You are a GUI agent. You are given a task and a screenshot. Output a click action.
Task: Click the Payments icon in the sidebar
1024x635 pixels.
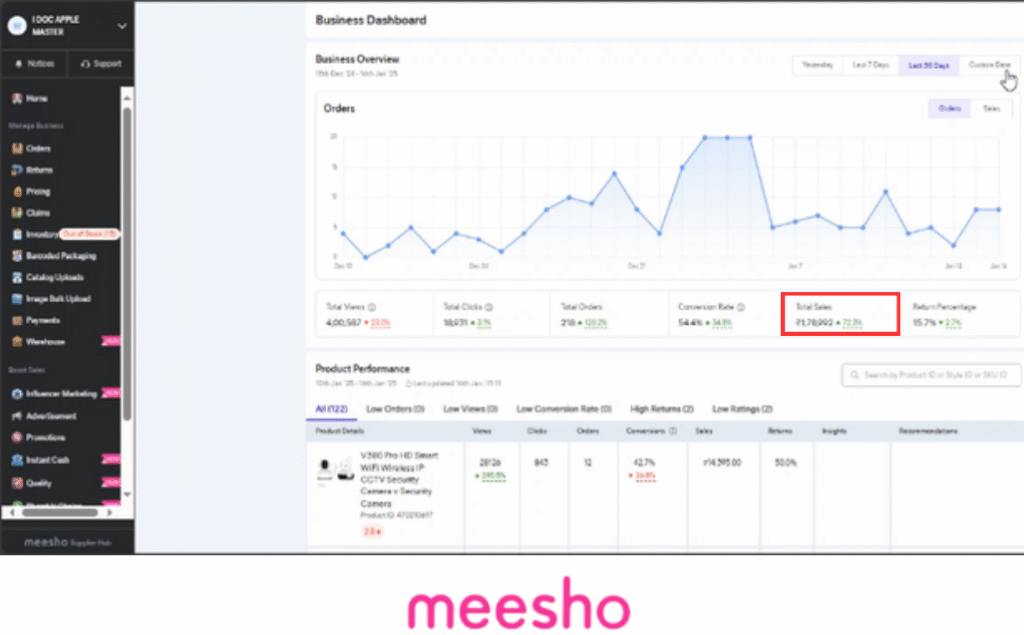pyautogui.click(x=17, y=320)
